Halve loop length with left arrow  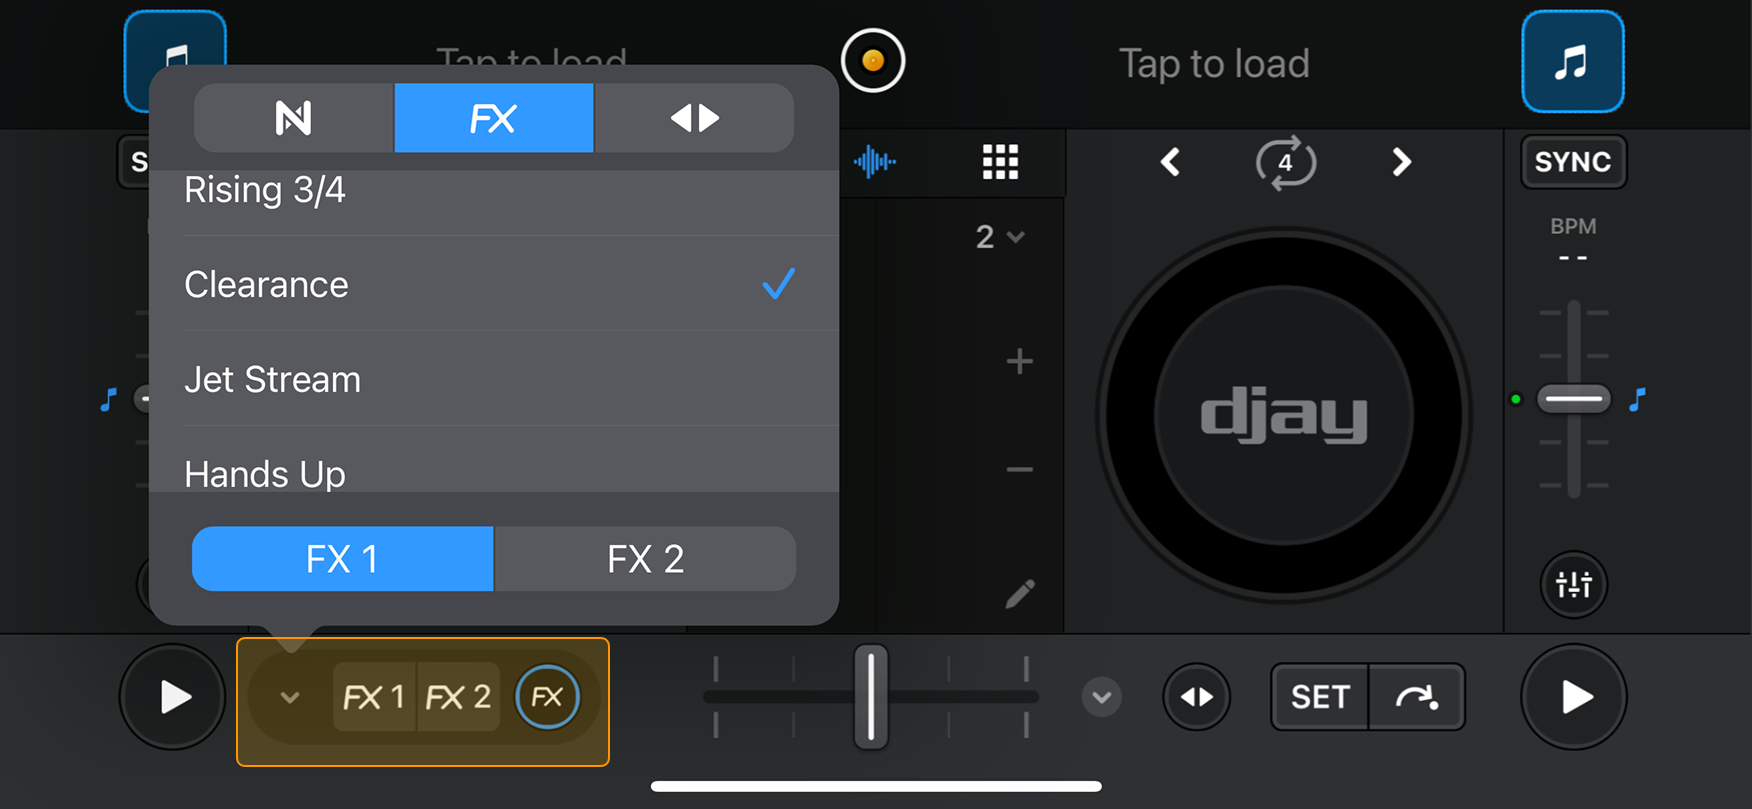click(x=1170, y=162)
